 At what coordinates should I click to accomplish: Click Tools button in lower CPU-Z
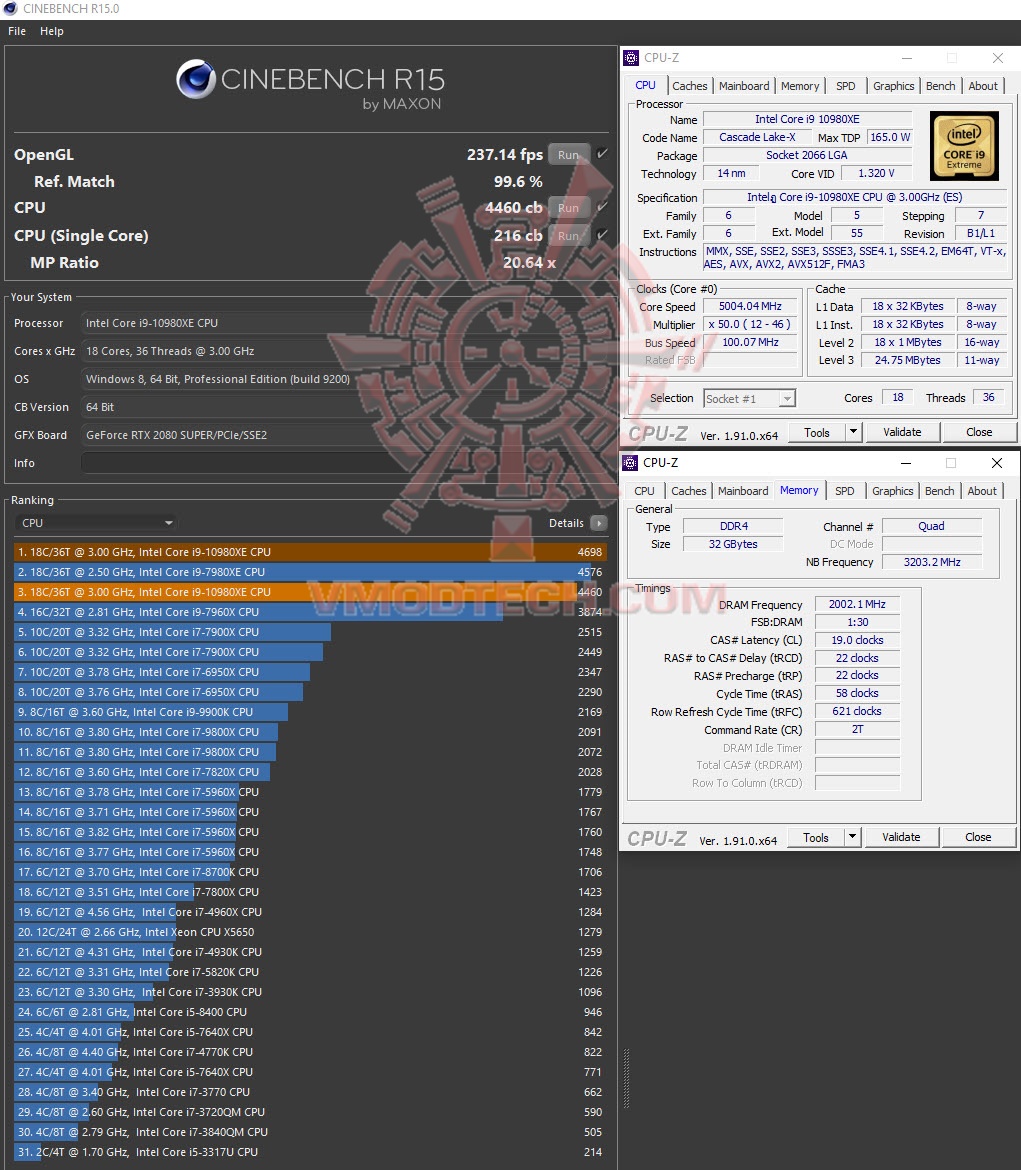(816, 837)
